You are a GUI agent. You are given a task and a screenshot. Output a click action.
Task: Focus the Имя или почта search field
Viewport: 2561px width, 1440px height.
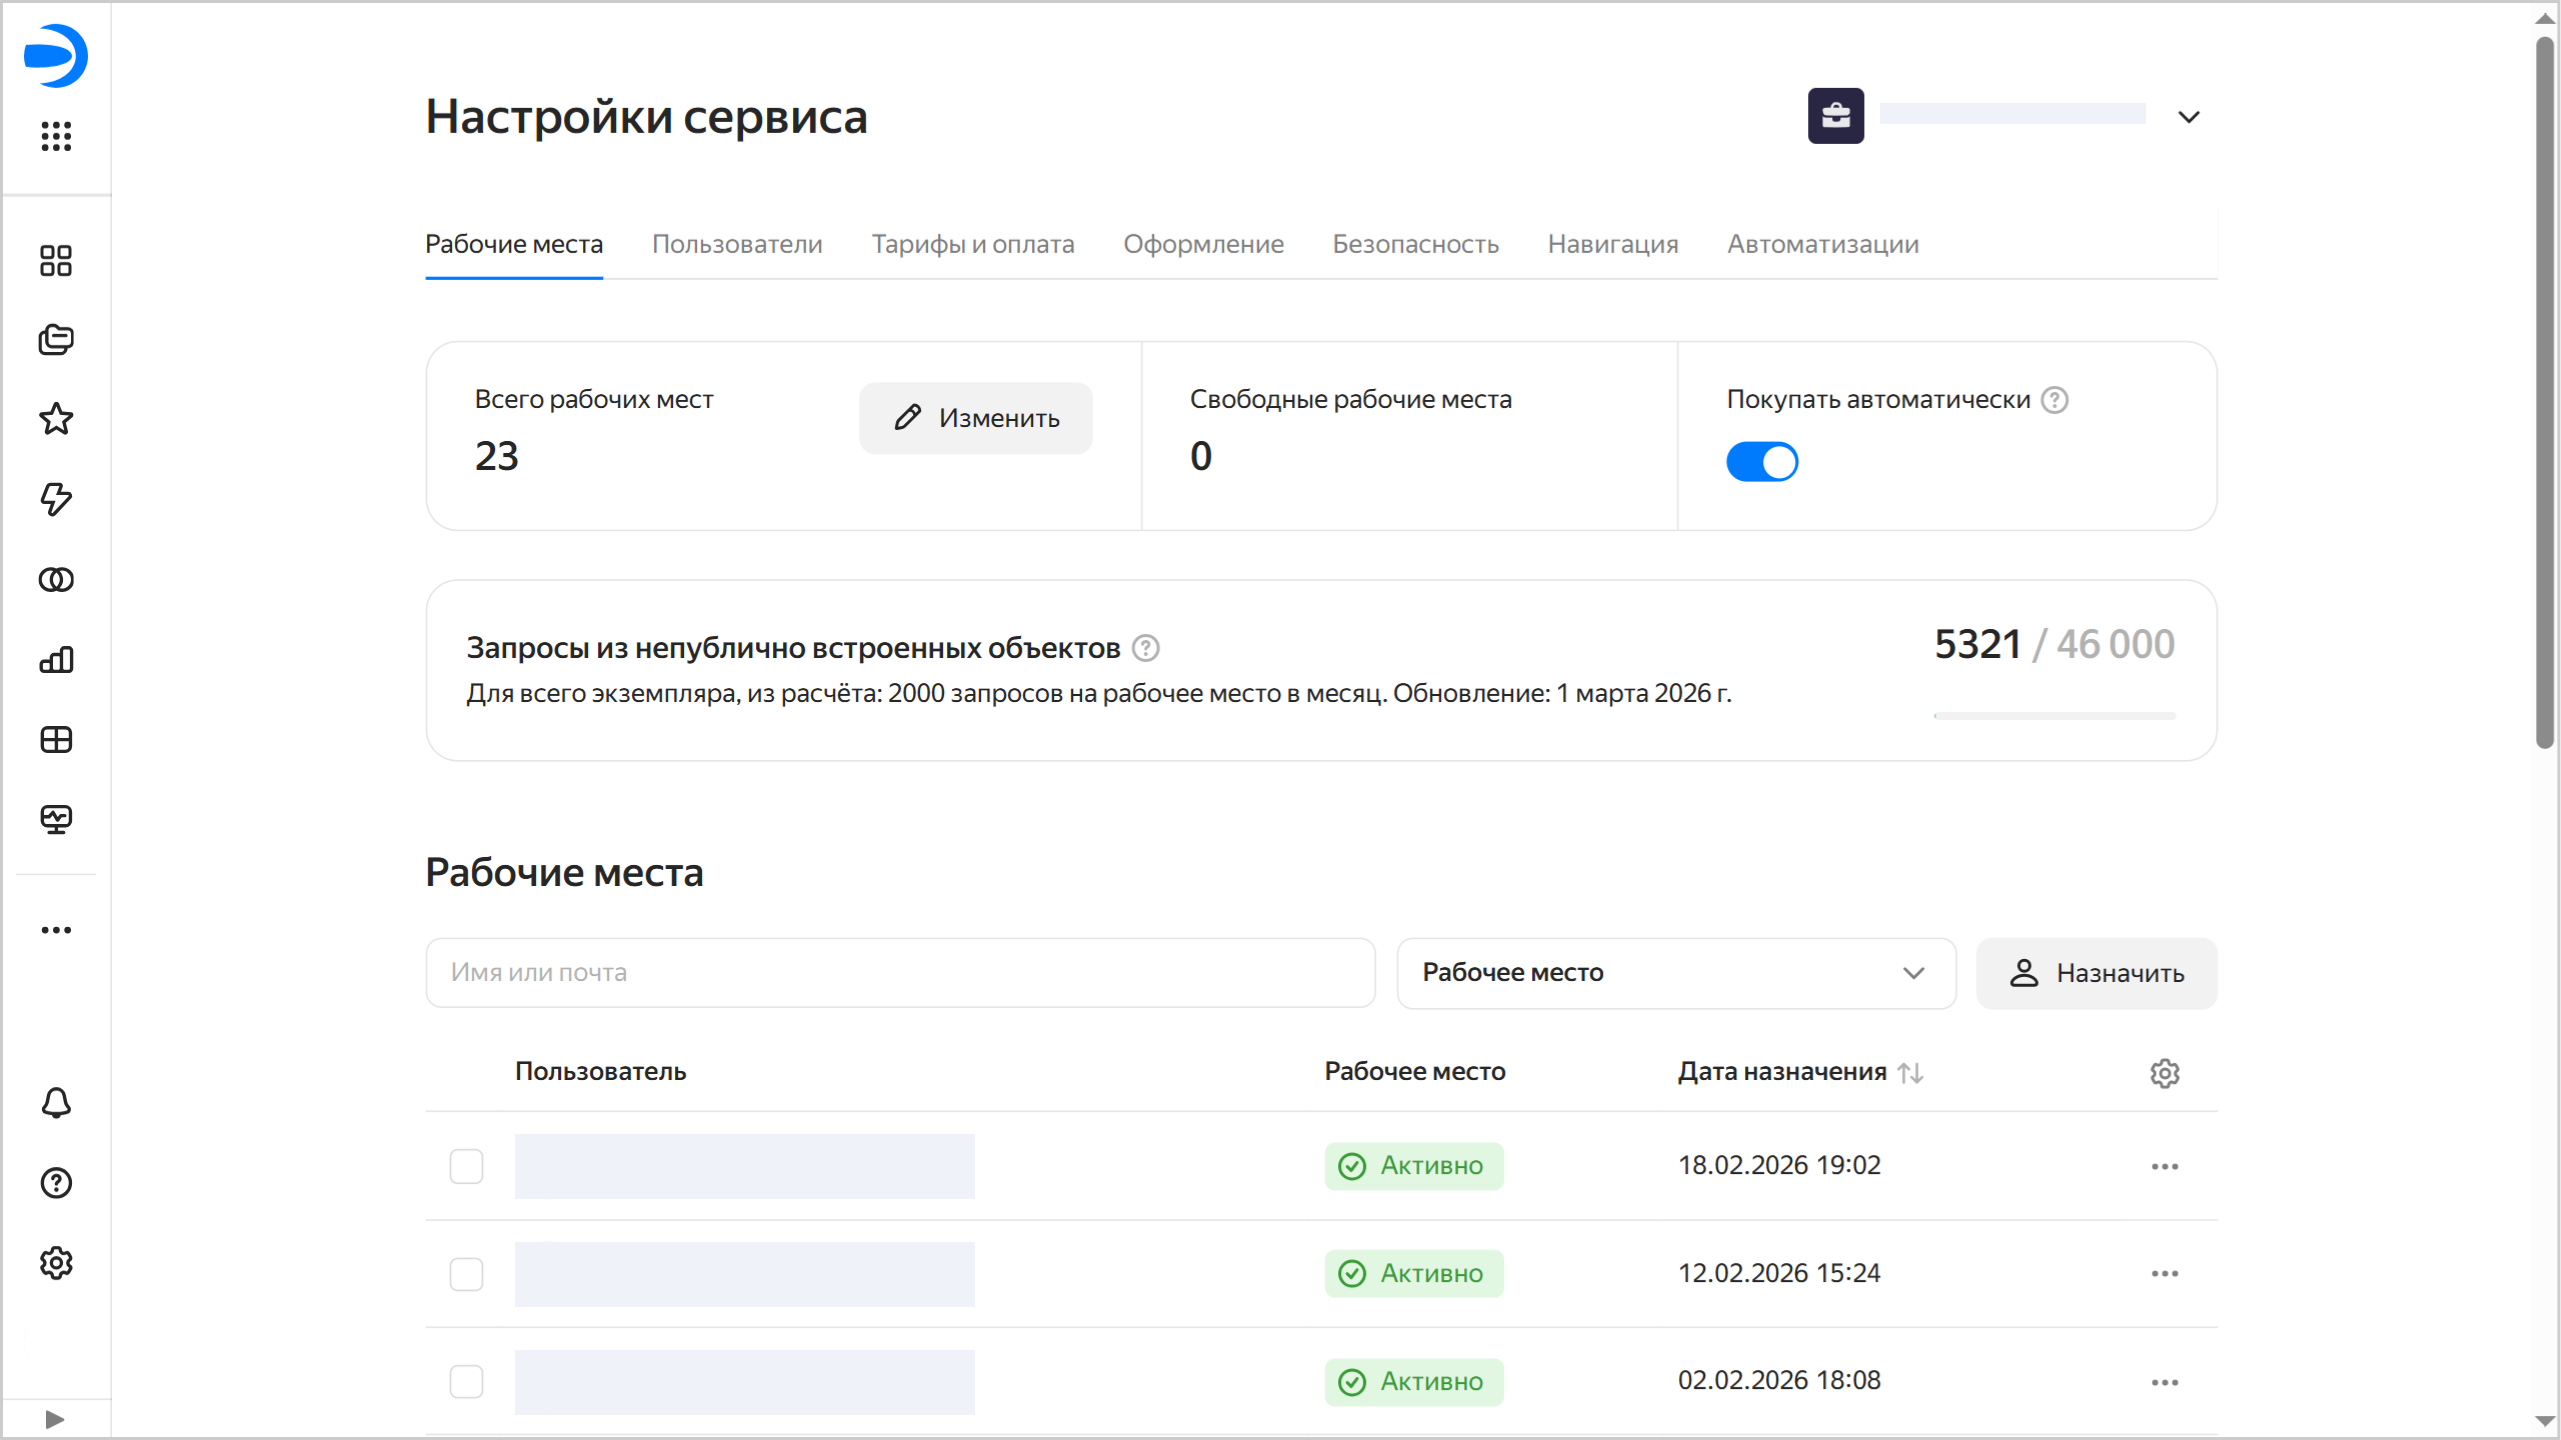pos(900,973)
